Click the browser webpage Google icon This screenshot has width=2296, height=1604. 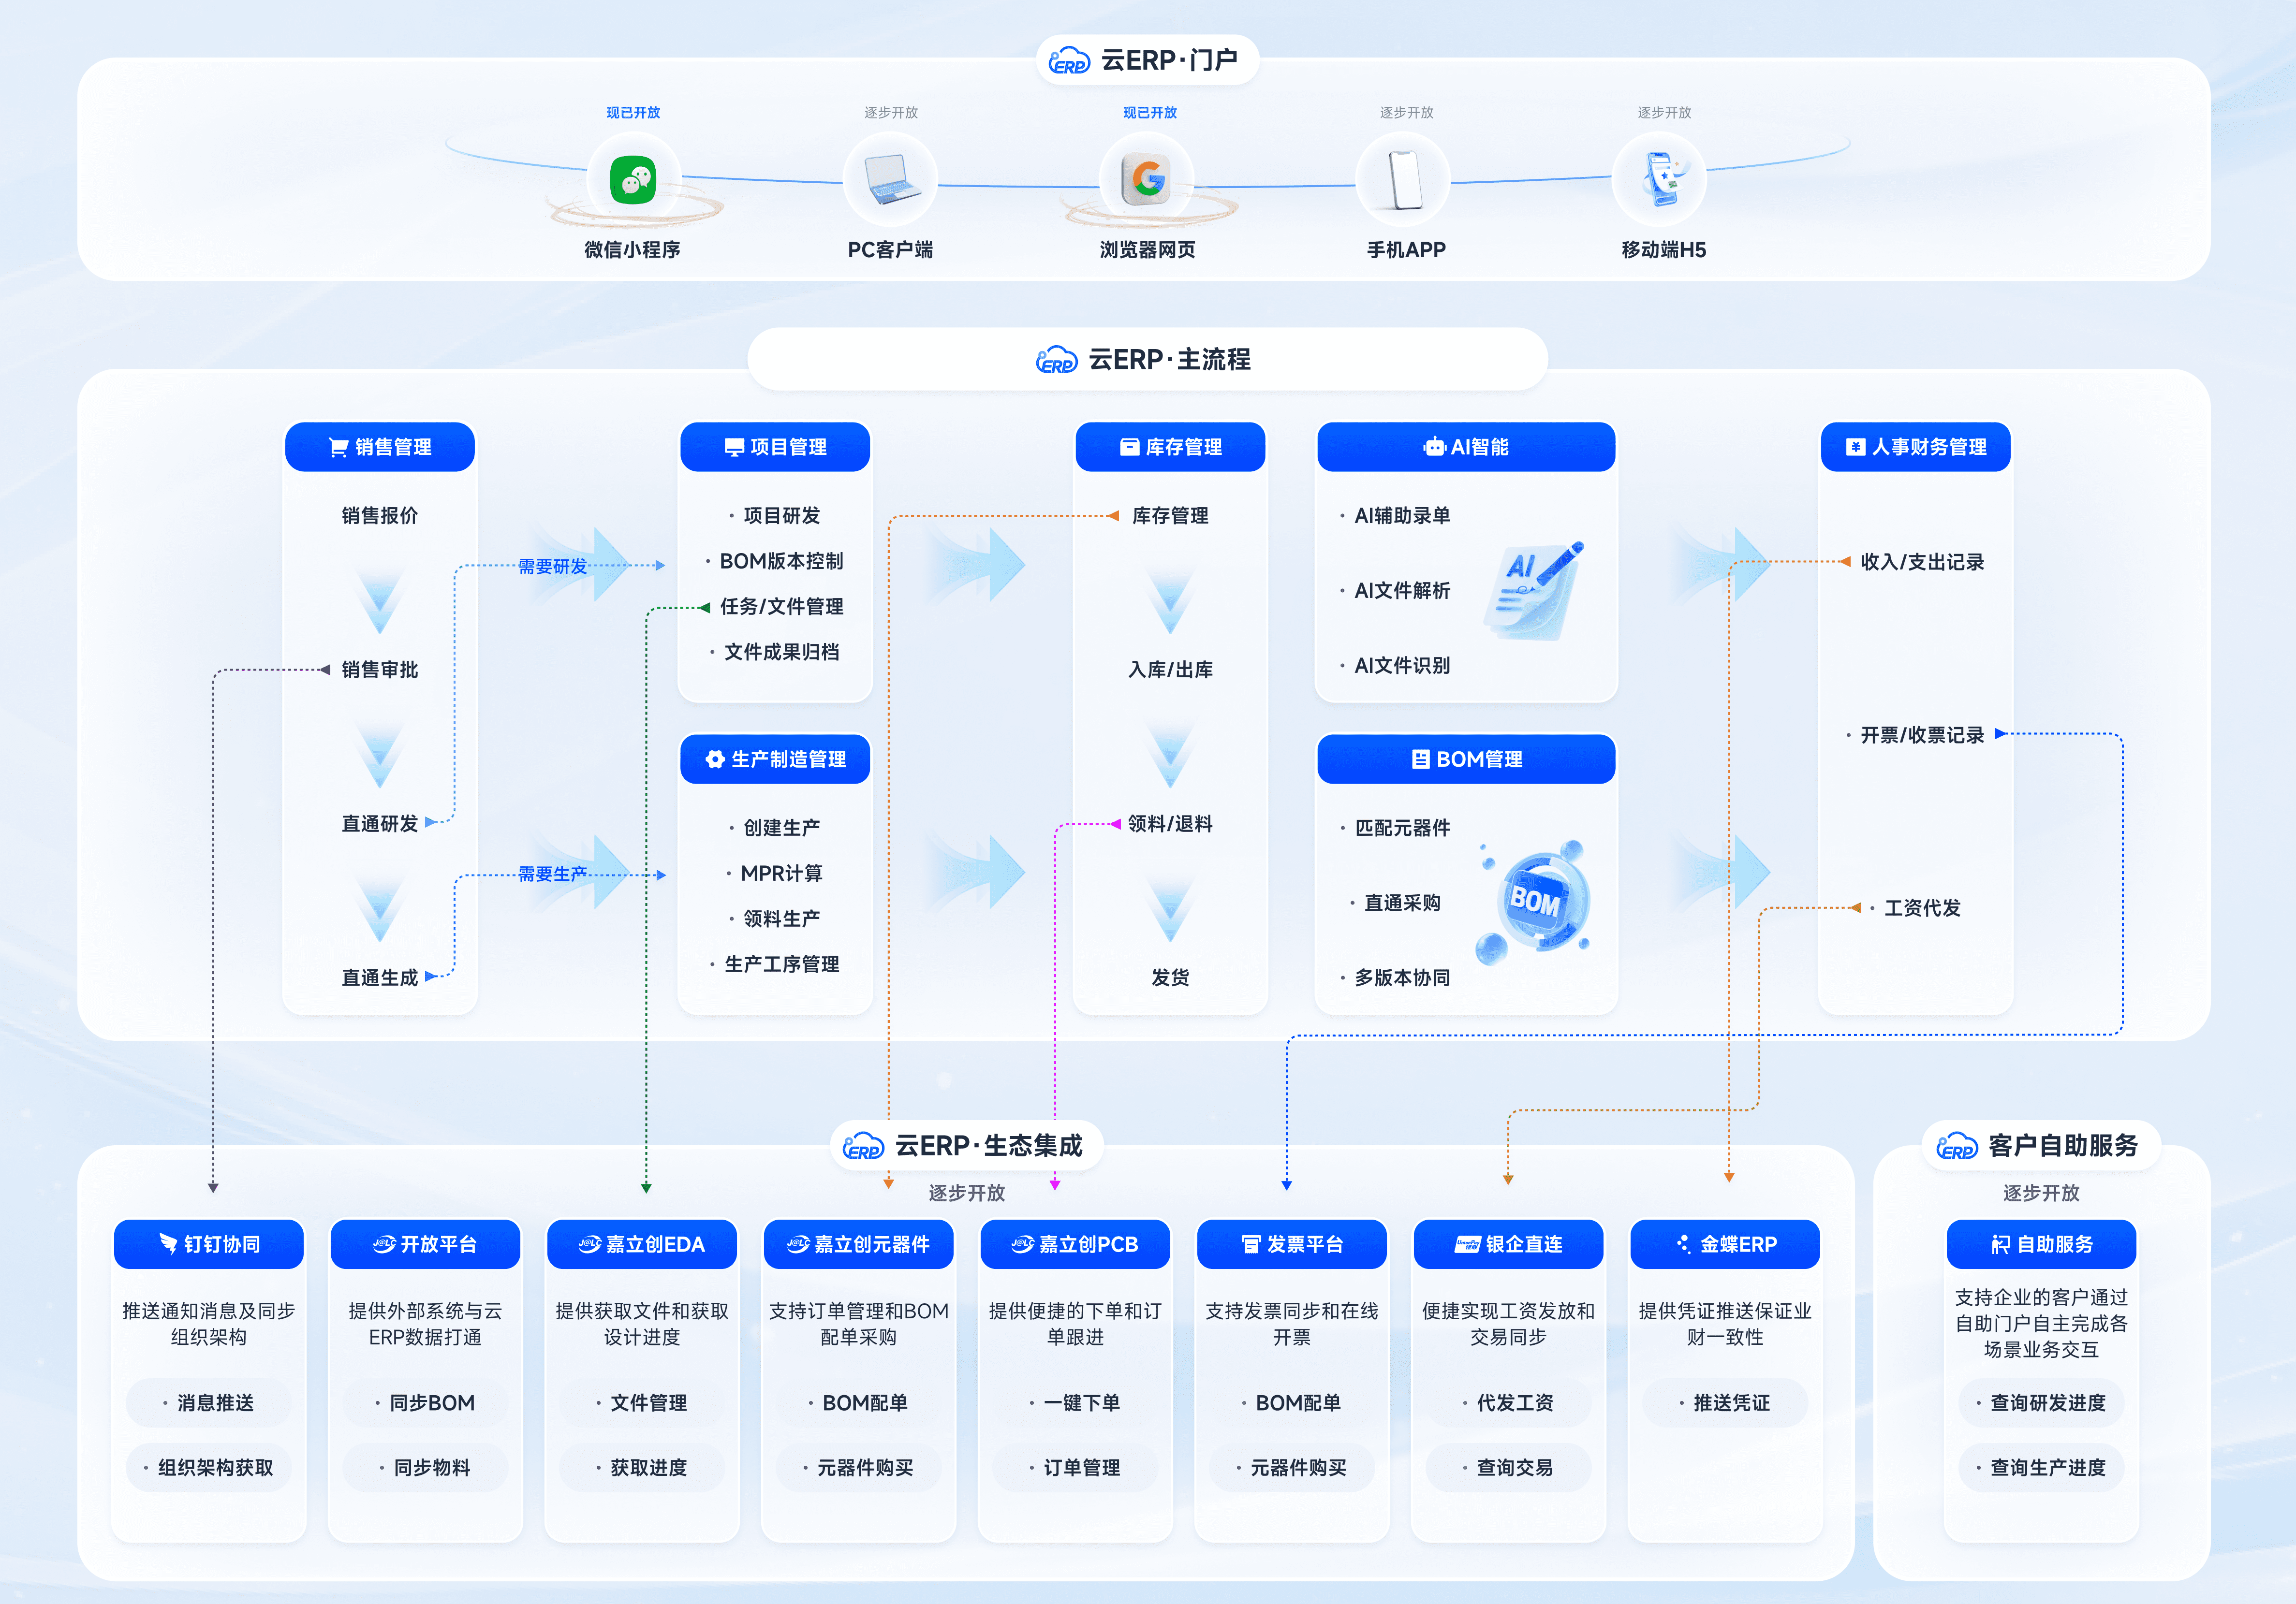[1147, 180]
